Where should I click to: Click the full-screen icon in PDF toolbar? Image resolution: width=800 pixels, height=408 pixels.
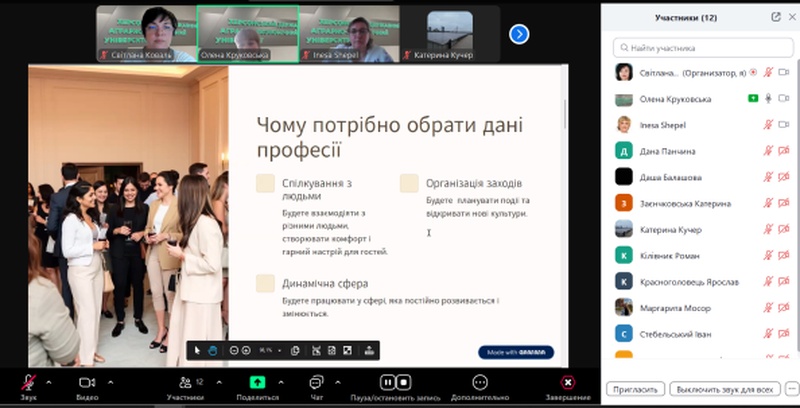click(x=347, y=350)
